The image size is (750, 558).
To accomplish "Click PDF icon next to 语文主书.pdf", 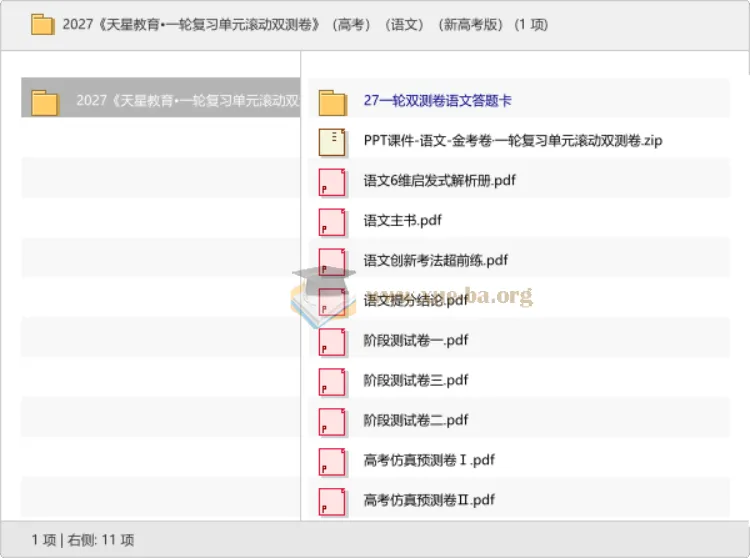I will 332,222.
